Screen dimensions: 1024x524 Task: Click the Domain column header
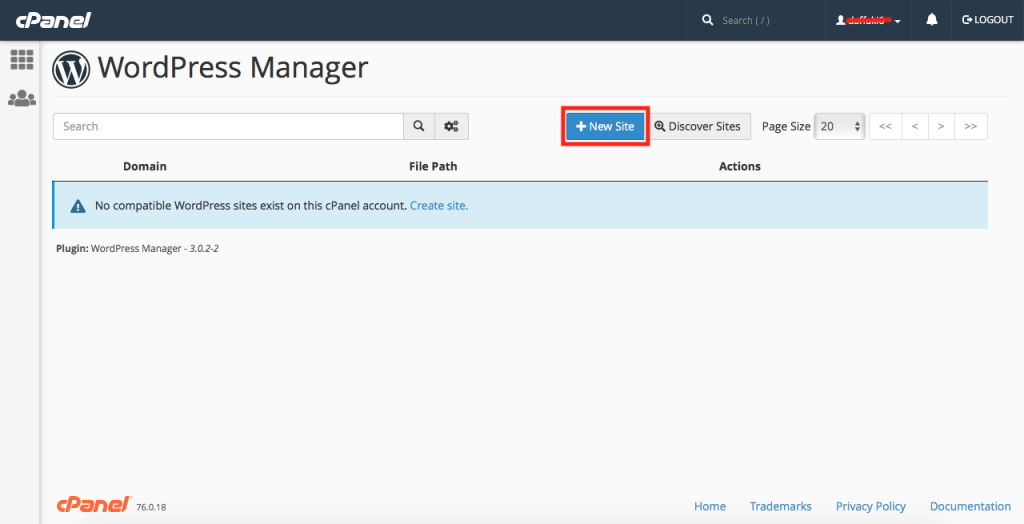pyautogui.click(x=144, y=166)
